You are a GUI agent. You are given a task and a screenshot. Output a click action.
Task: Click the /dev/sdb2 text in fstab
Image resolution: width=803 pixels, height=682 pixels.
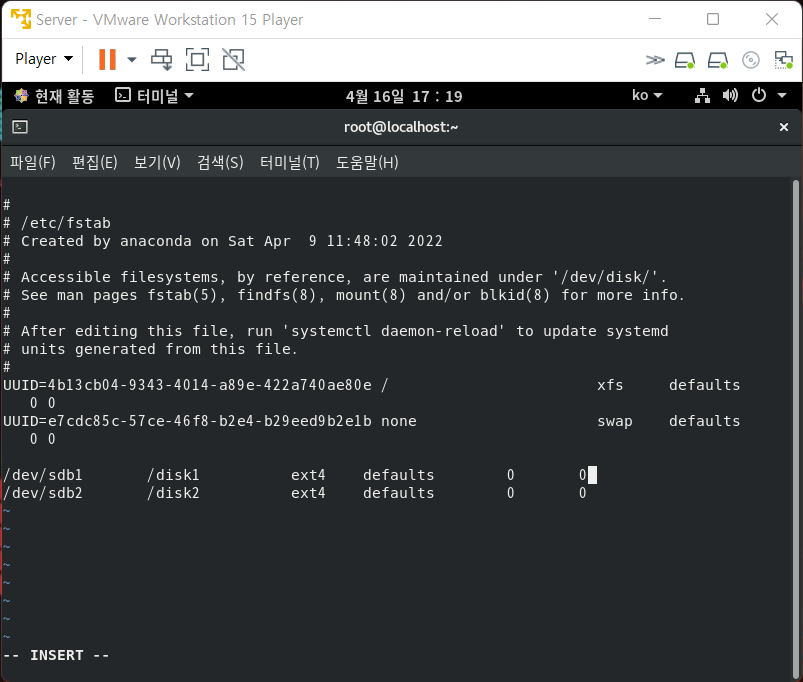point(43,493)
